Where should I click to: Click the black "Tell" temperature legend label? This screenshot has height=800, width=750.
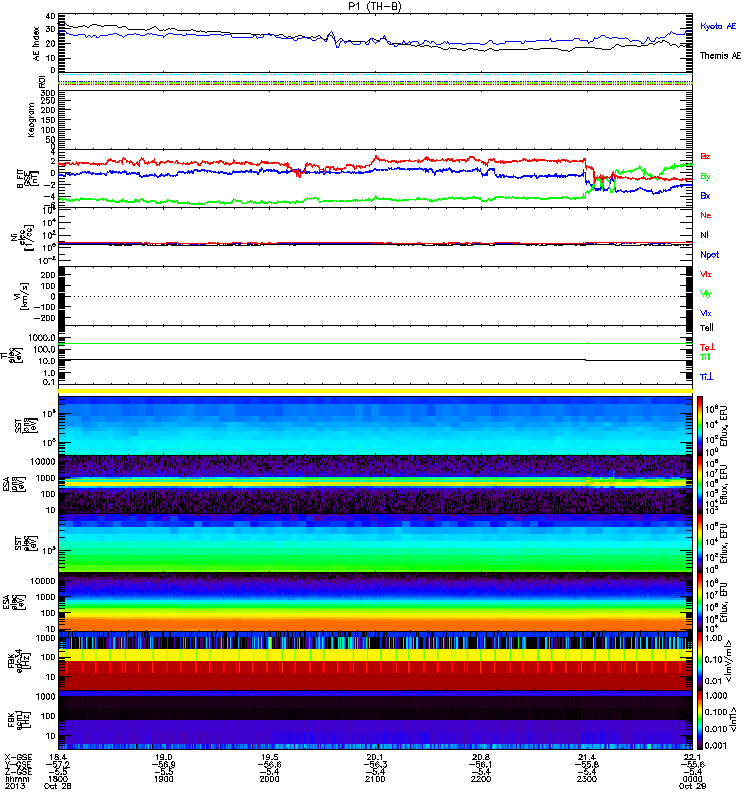(706, 328)
